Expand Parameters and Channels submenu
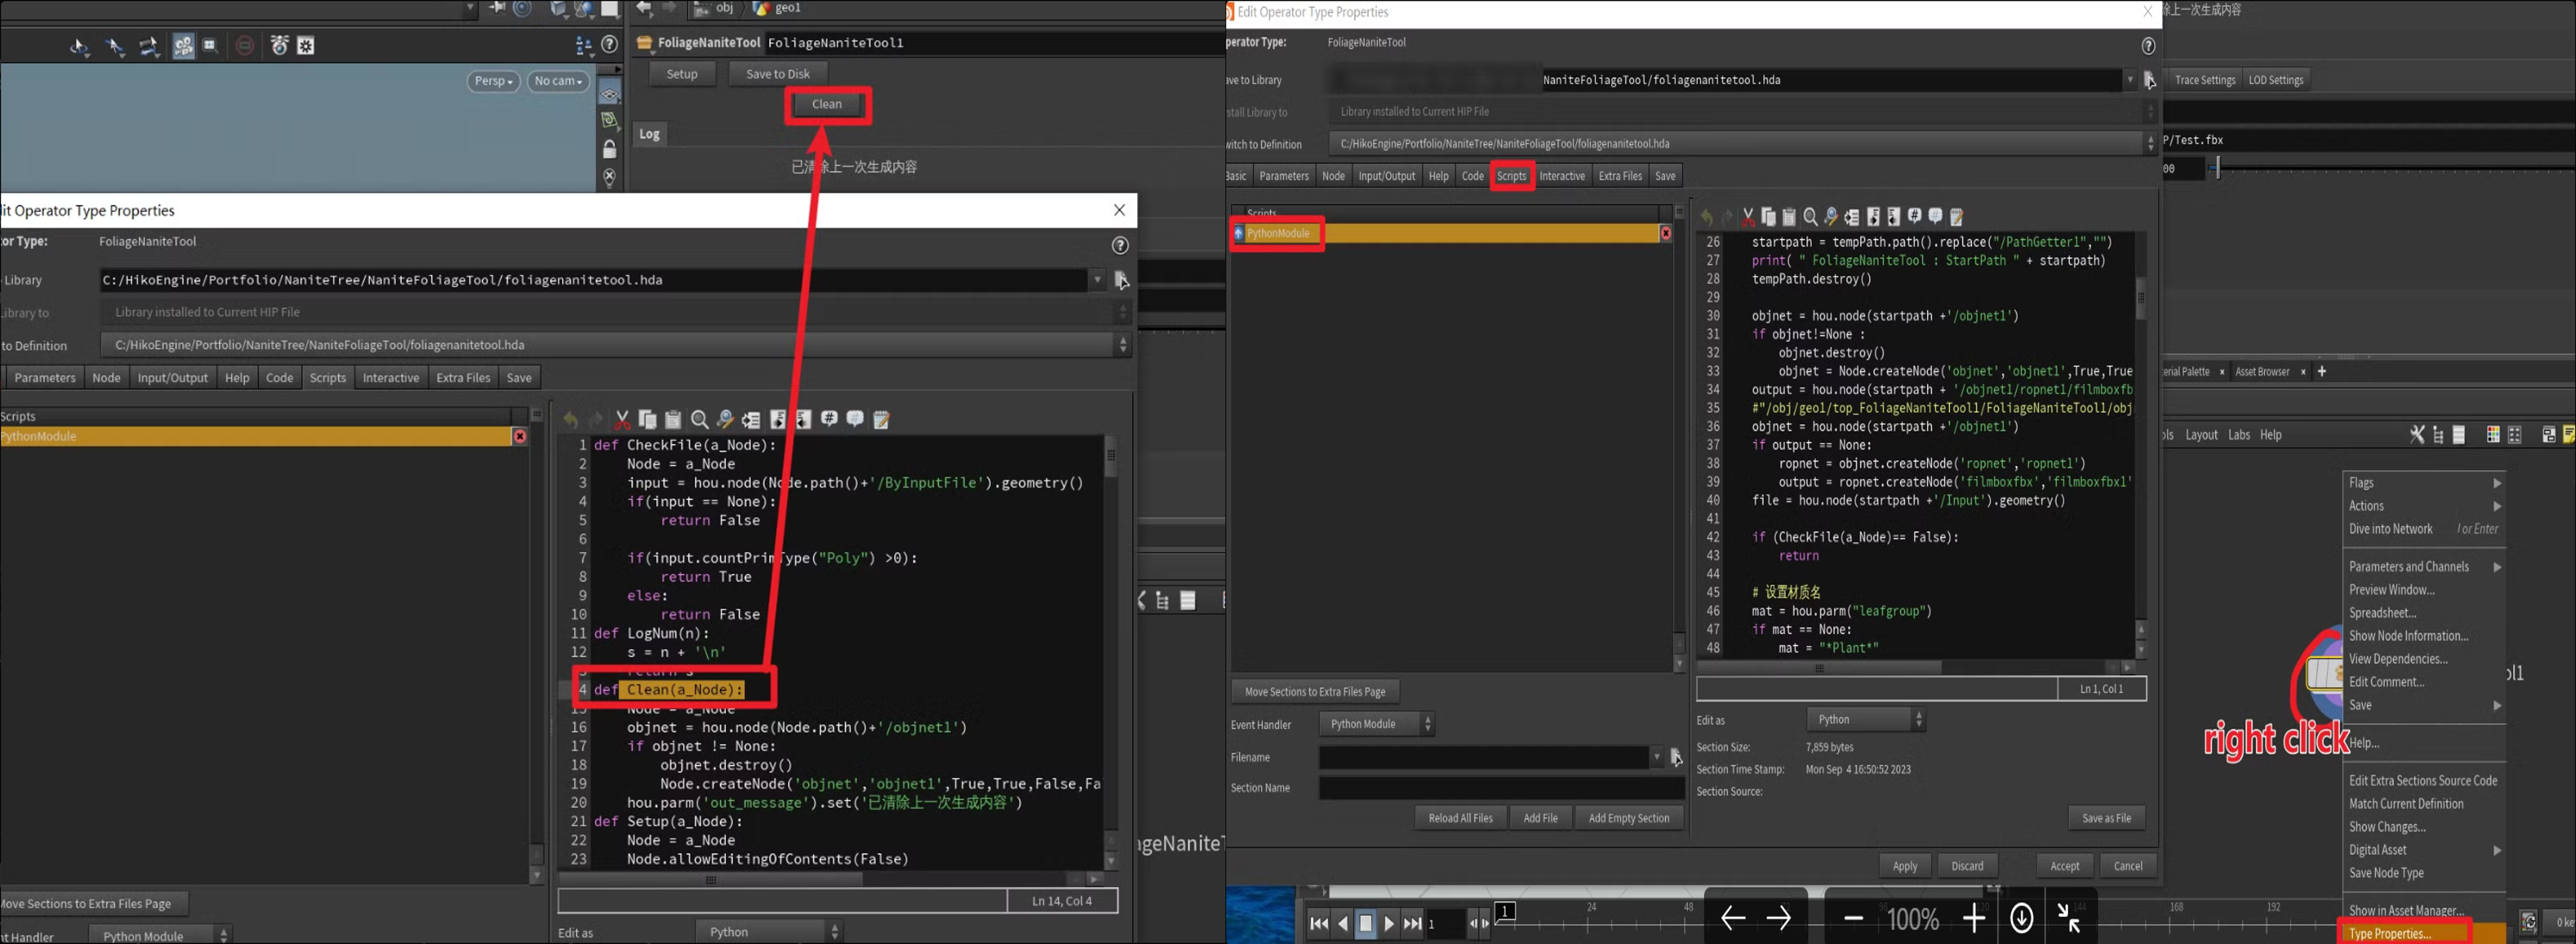 pyautogui.click(x=2424, y=566)
